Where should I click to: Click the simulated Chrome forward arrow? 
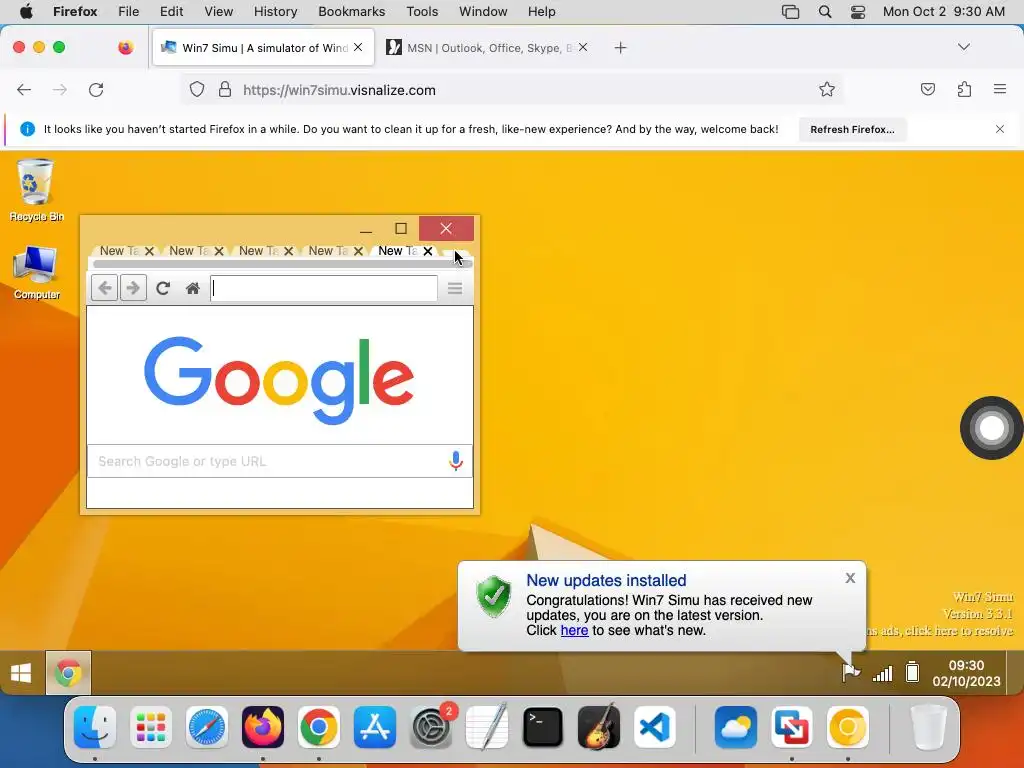point(133,288)
